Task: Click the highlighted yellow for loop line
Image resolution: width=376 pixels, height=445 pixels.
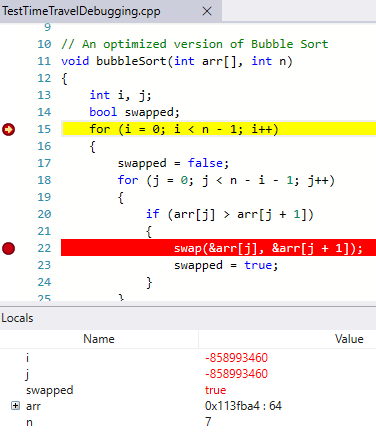Action: pyautogui.click(x=218, y=129)
